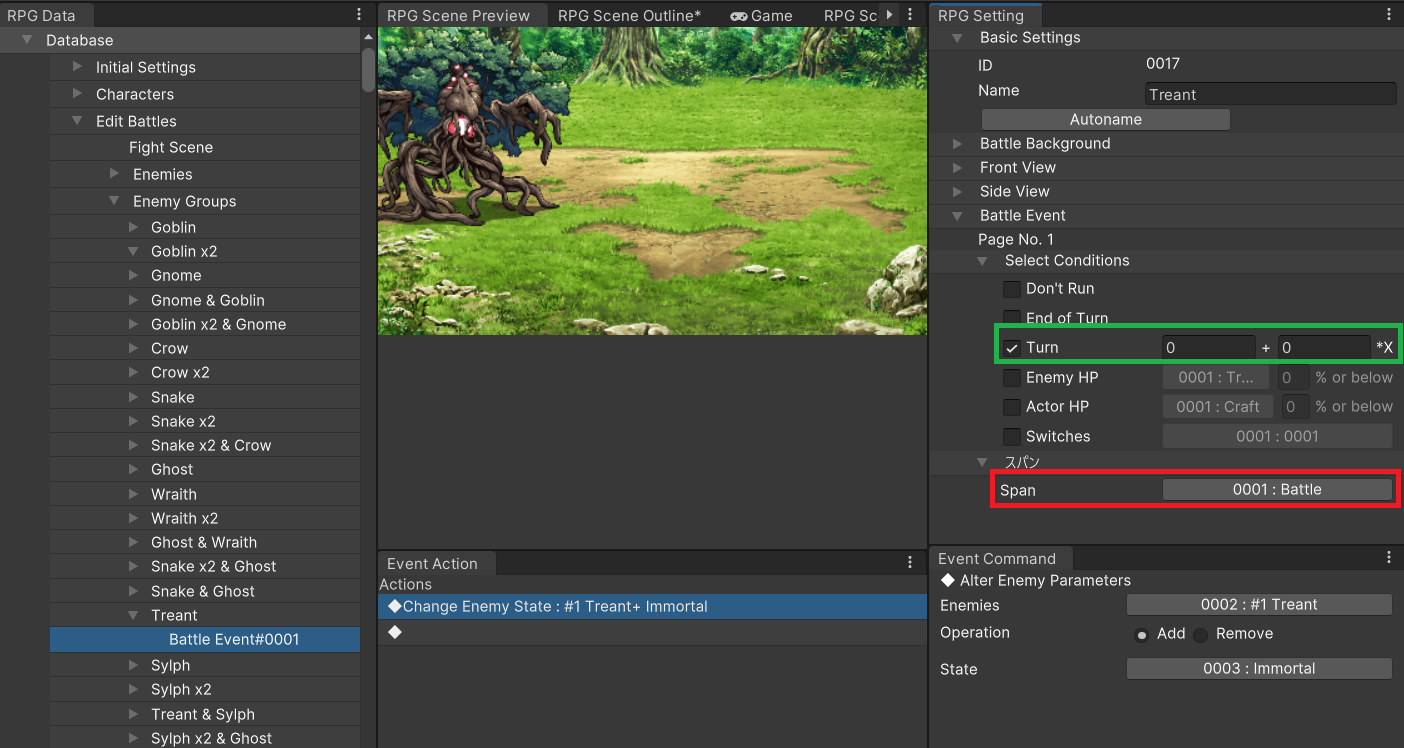The image size is (1404, 748).
Task: Collapse the Edit Battles node
Action: 77,121
